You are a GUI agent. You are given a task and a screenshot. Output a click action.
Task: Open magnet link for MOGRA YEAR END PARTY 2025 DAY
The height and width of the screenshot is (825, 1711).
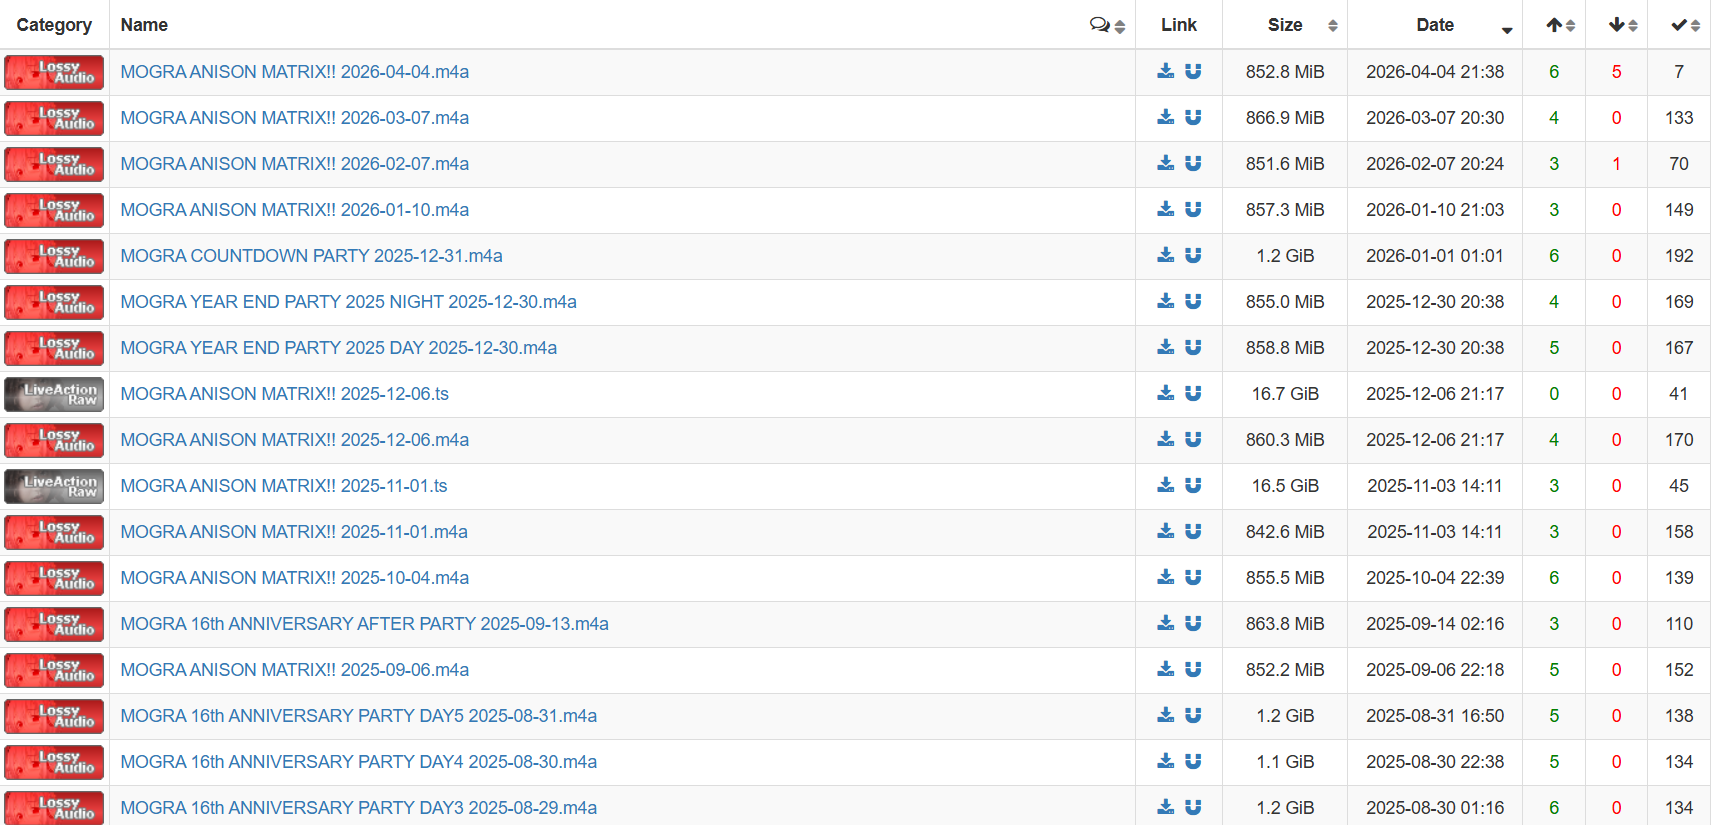pyautogui.click(x=1193, y=347)
